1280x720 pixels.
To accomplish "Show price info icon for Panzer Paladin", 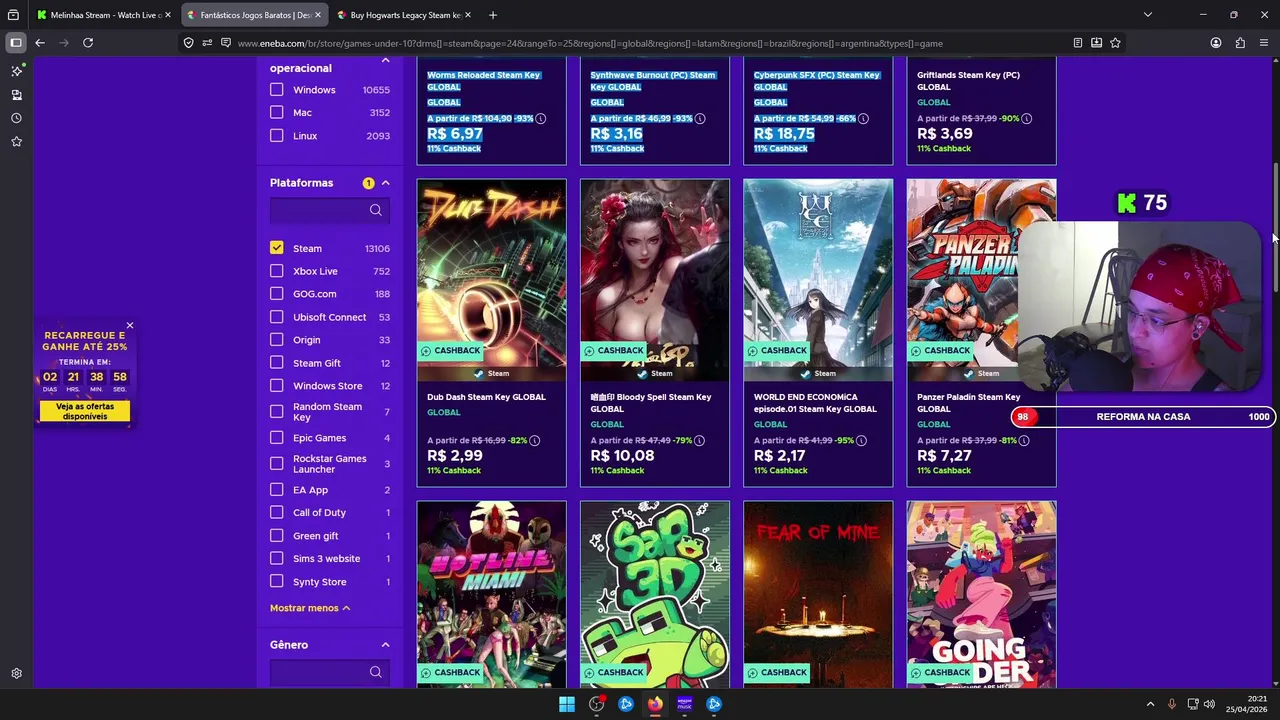I will coord(1025,441).
